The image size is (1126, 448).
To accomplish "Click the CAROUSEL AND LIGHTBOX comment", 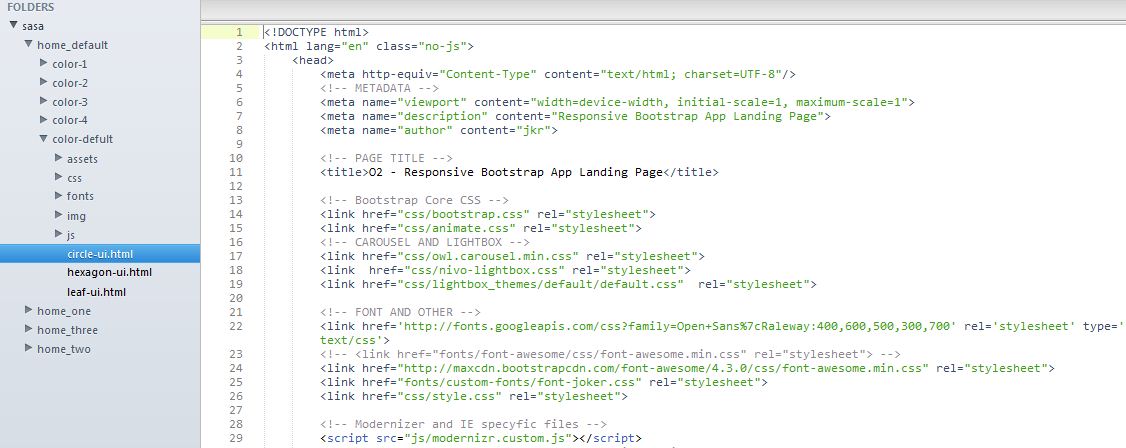I will 425,242.
